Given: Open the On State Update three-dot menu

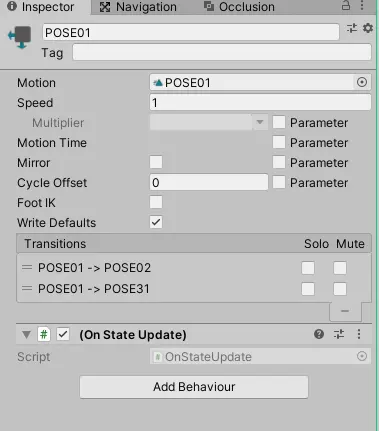Looking at the screenshot, I should [359, 334].
